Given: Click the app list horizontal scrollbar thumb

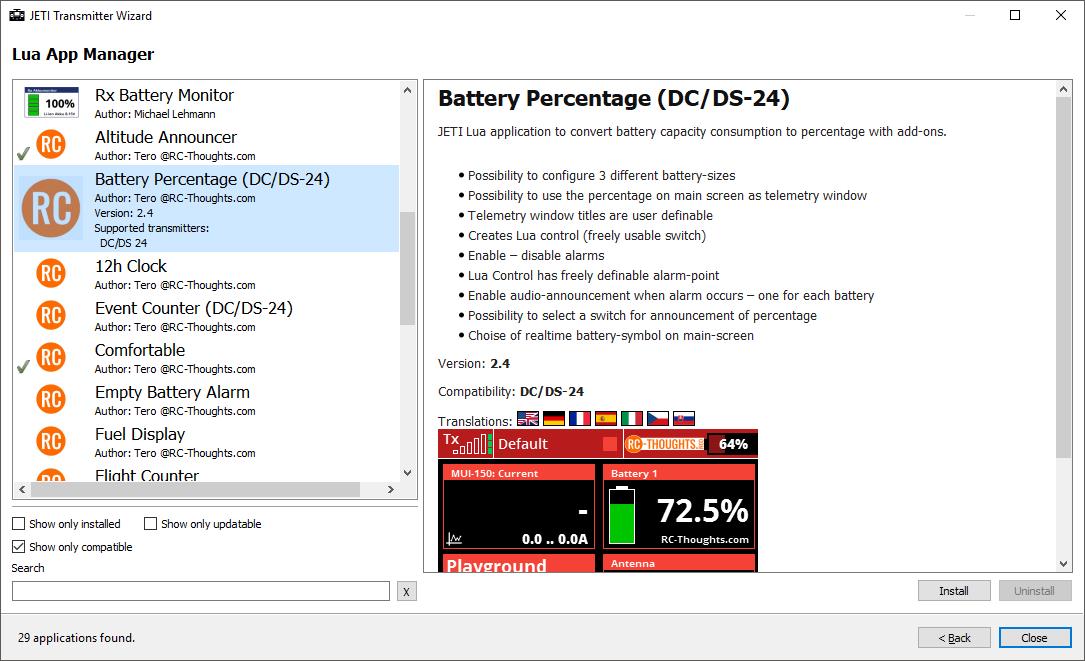Looking at the screenshot, I should point(195,489).
